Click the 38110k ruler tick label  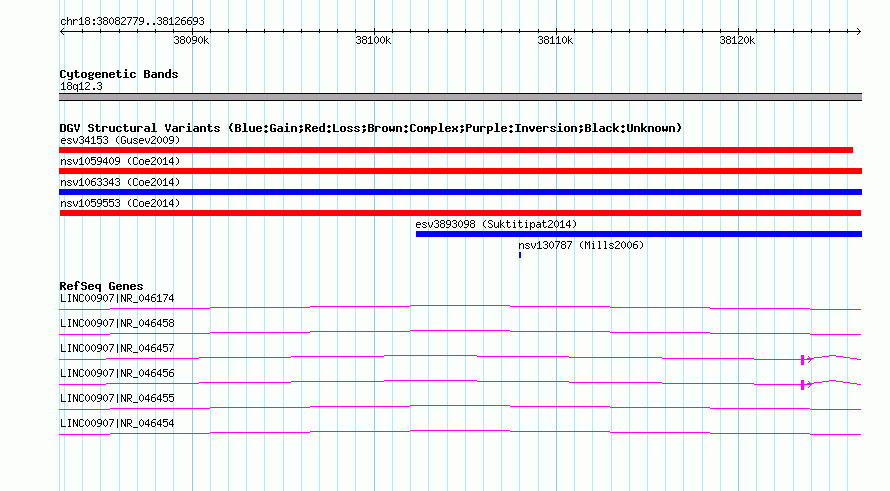click(555, 40)
